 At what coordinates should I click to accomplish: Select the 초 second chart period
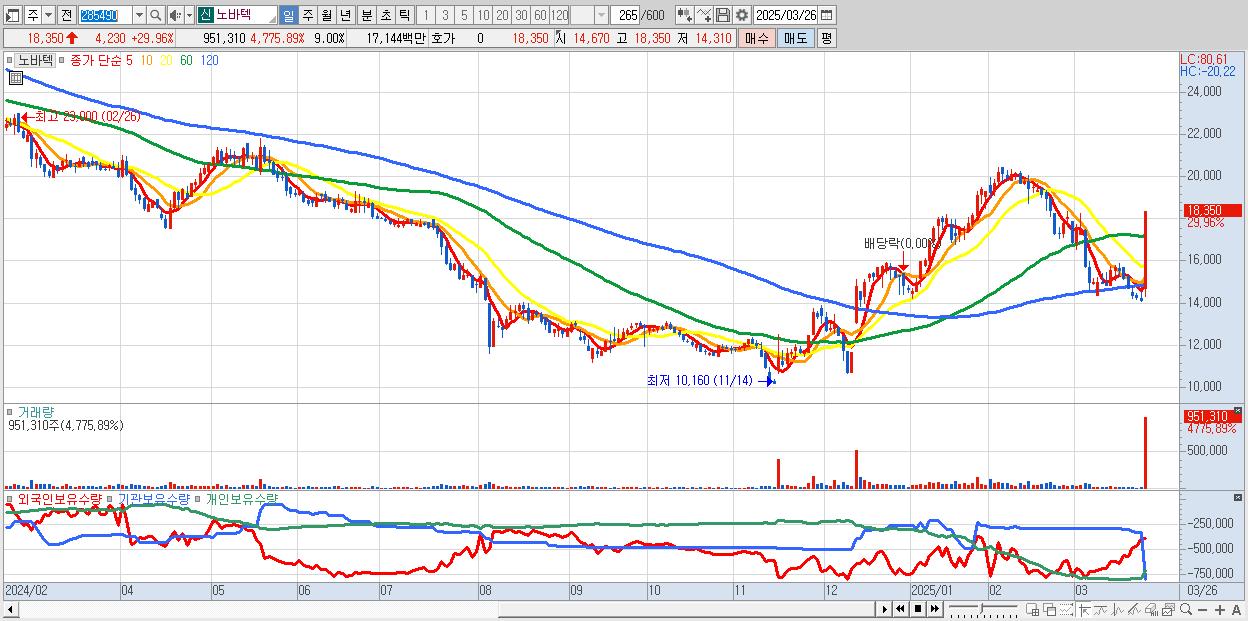pyautogui.click(x=385, y=15)
